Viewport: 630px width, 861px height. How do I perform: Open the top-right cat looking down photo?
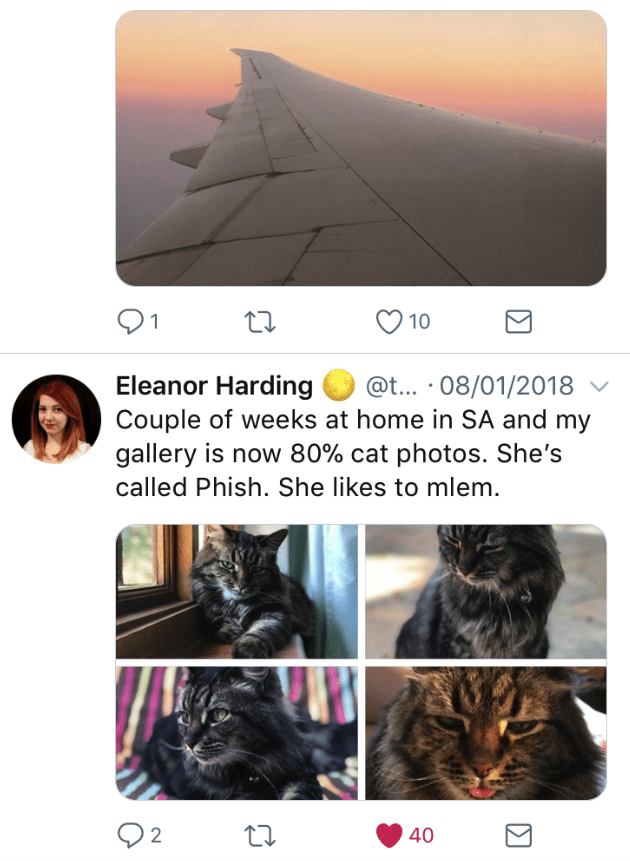[x=485, y=591]
